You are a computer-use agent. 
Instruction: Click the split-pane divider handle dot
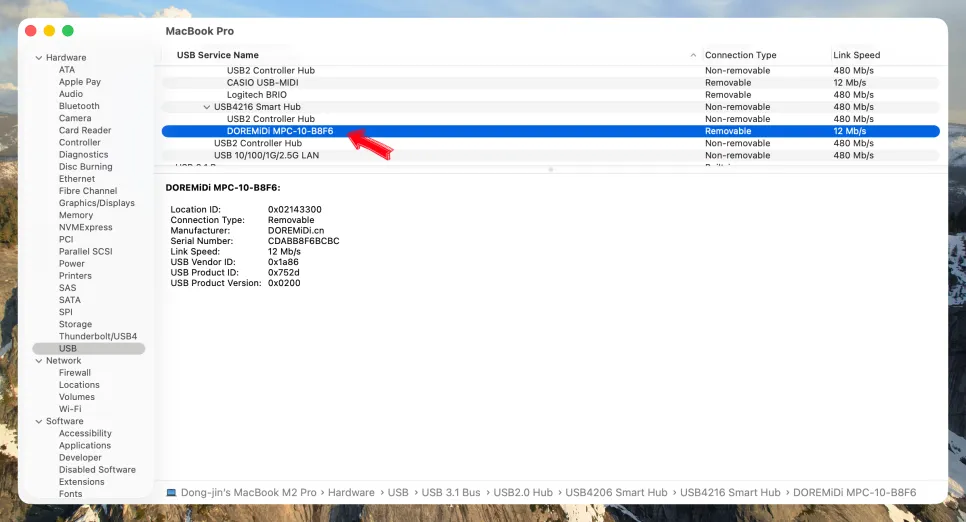click(551, 169)
